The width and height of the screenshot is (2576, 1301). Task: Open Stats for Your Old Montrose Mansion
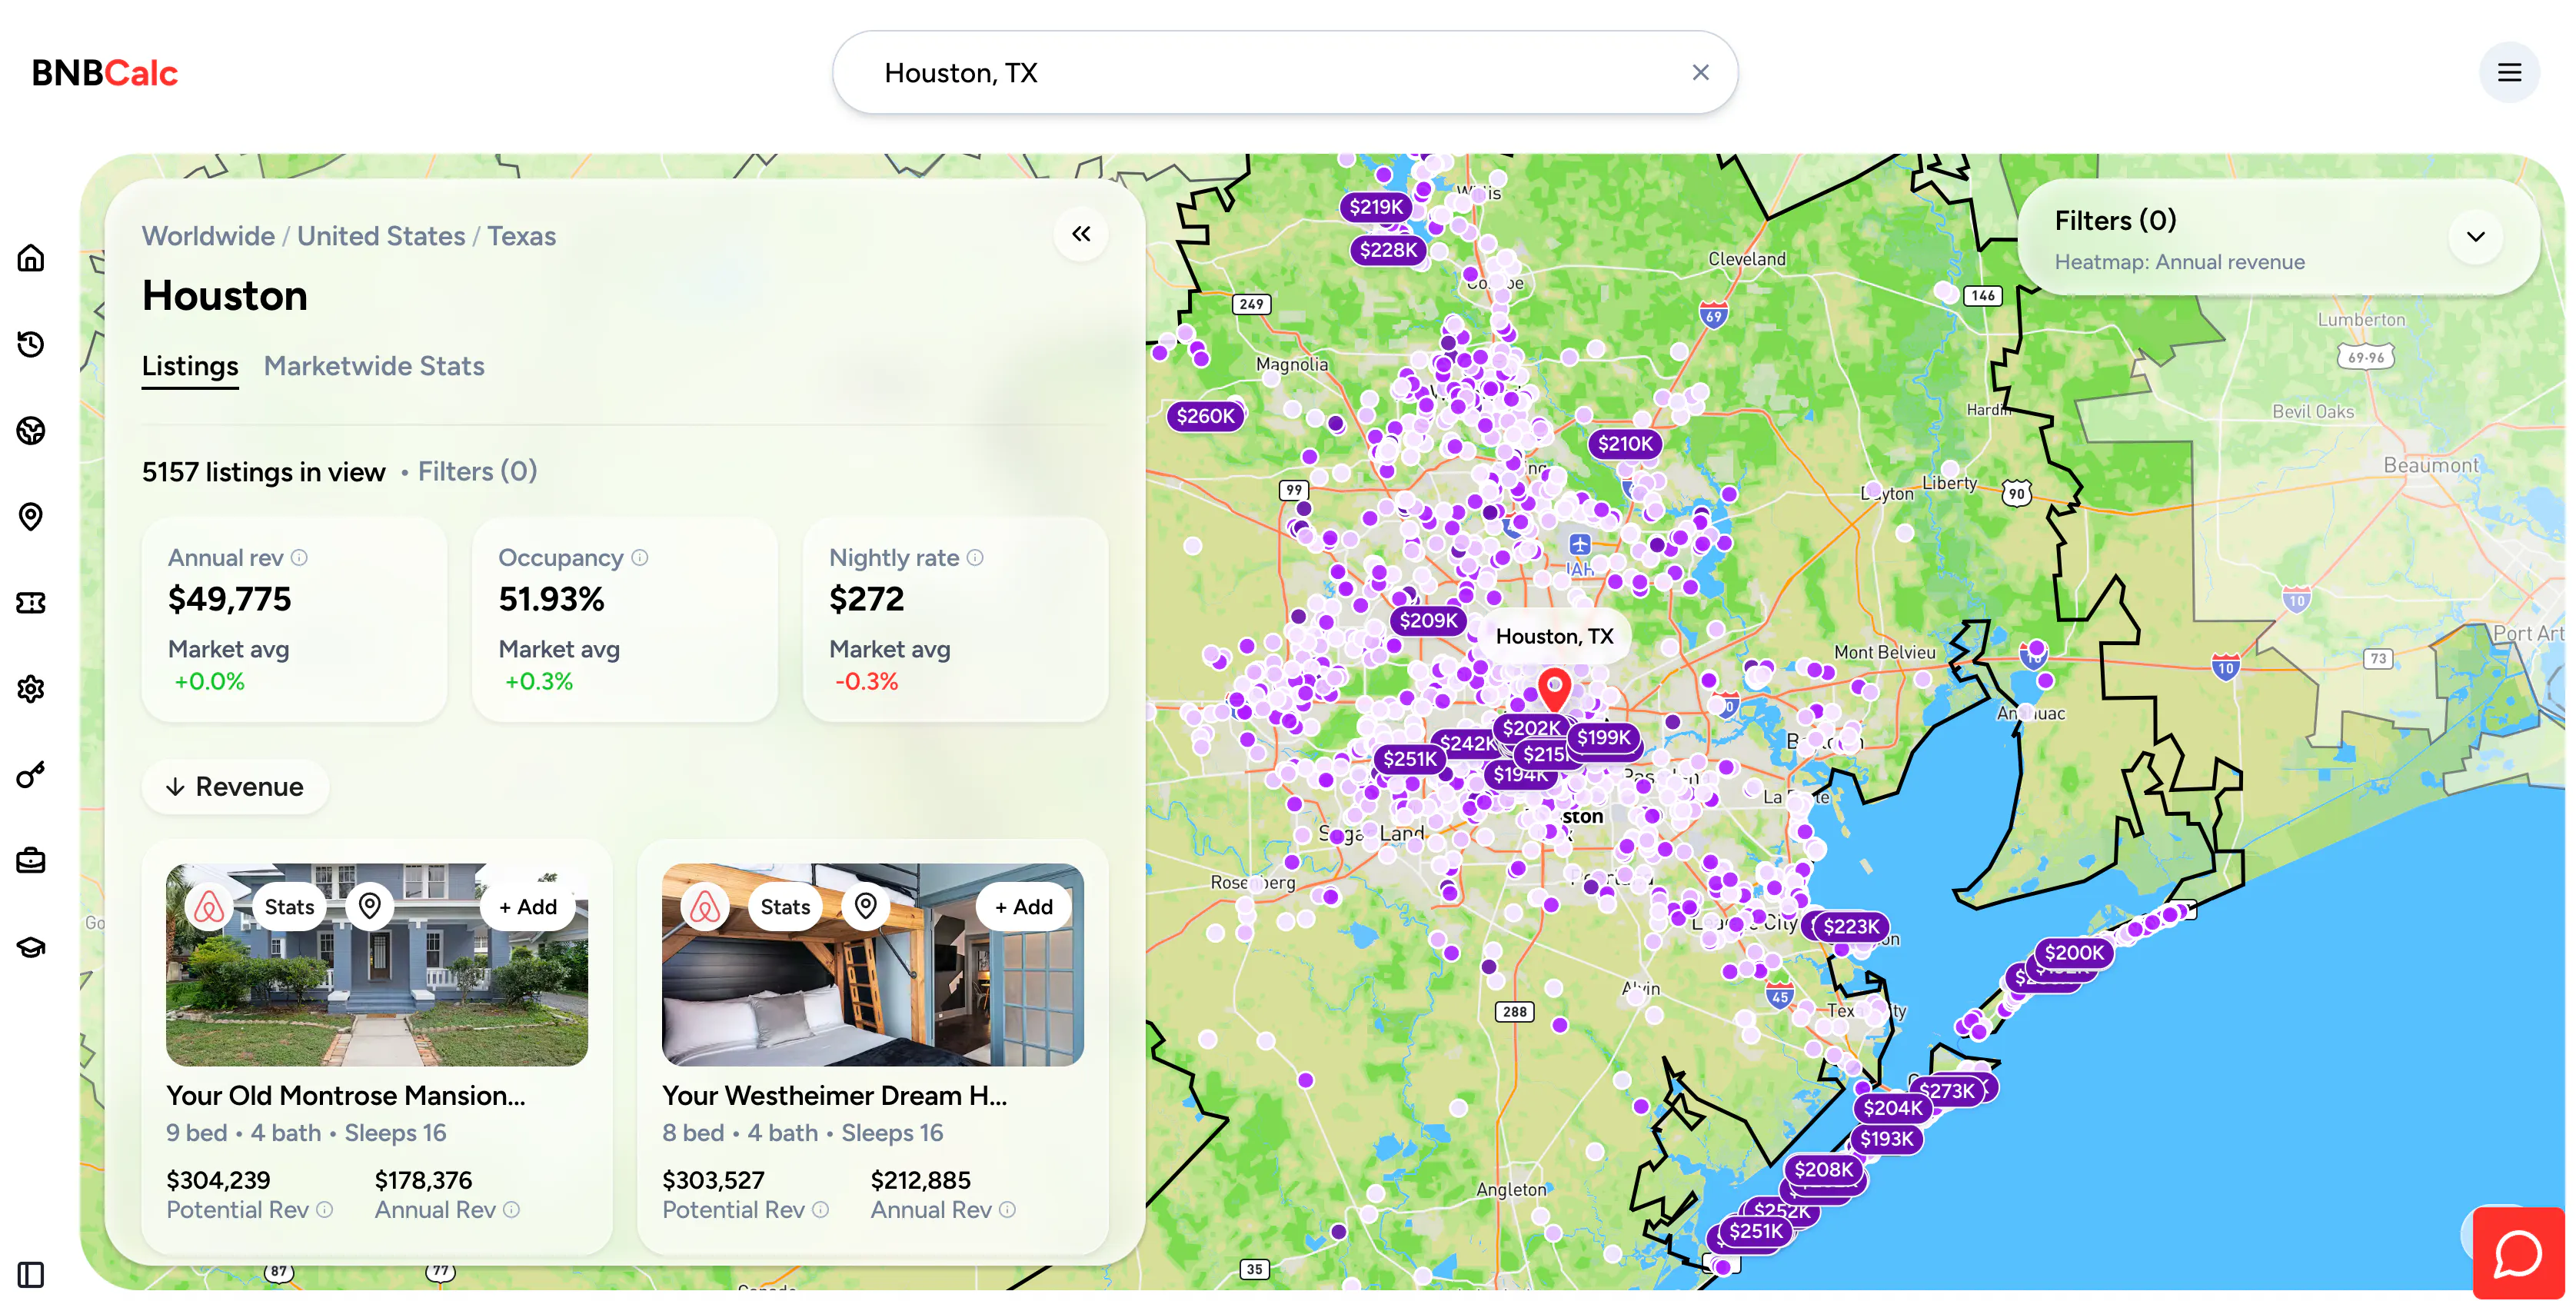pos(289,907)
